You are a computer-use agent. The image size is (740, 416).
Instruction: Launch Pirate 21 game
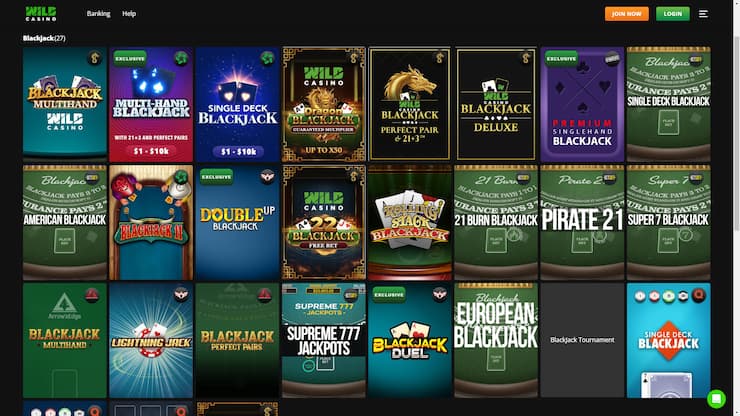pos(582,222)
